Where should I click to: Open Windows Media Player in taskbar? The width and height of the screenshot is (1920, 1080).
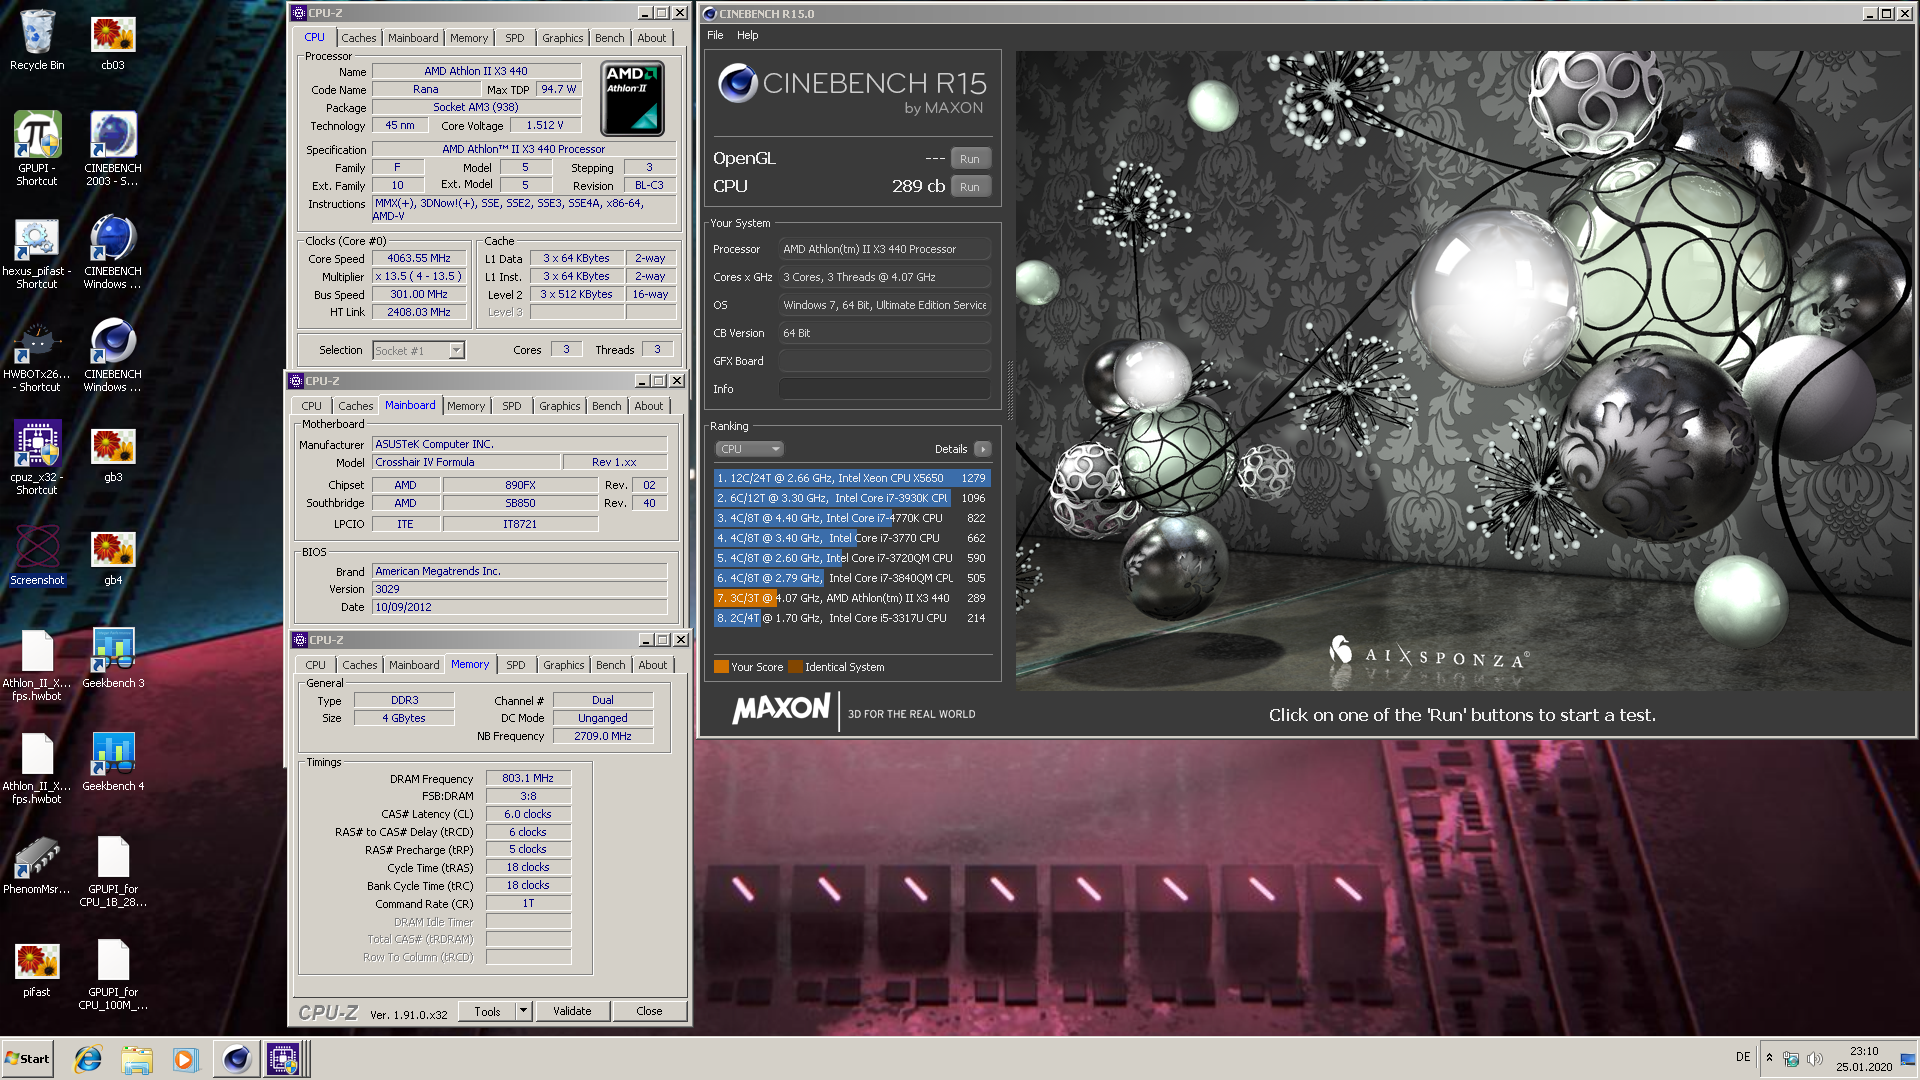pos(186,1059)
